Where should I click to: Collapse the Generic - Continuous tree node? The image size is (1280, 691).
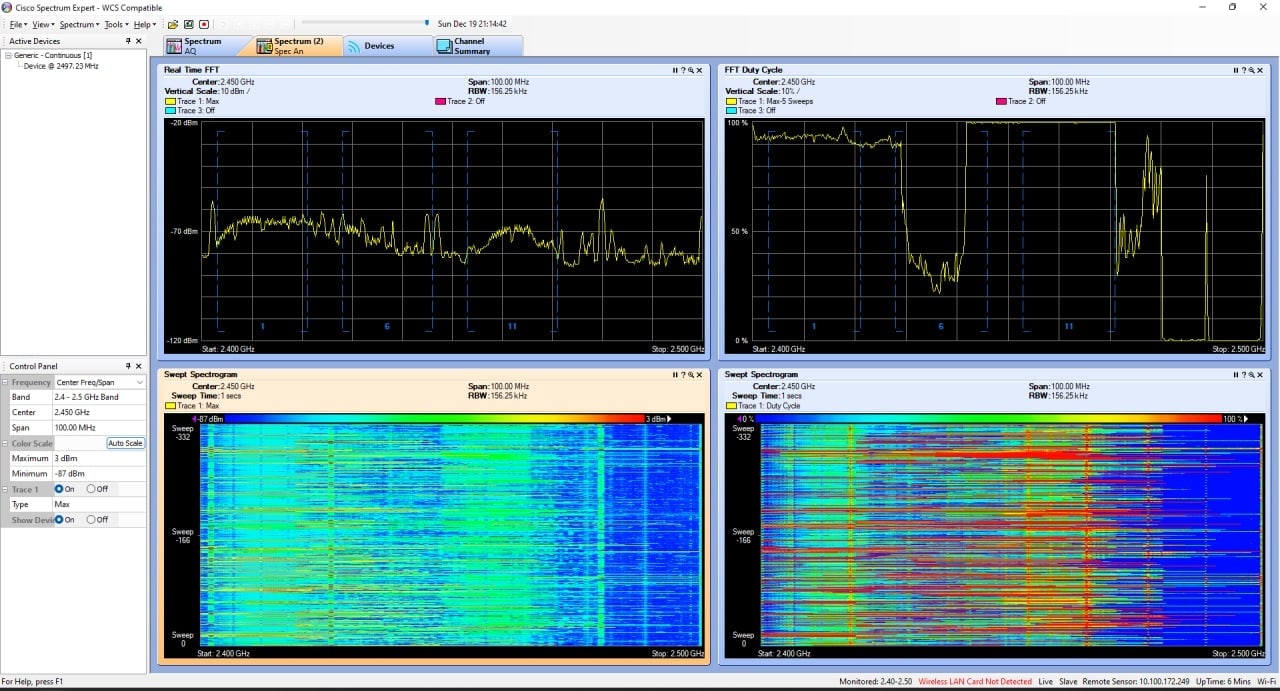[x=8, y=55]
